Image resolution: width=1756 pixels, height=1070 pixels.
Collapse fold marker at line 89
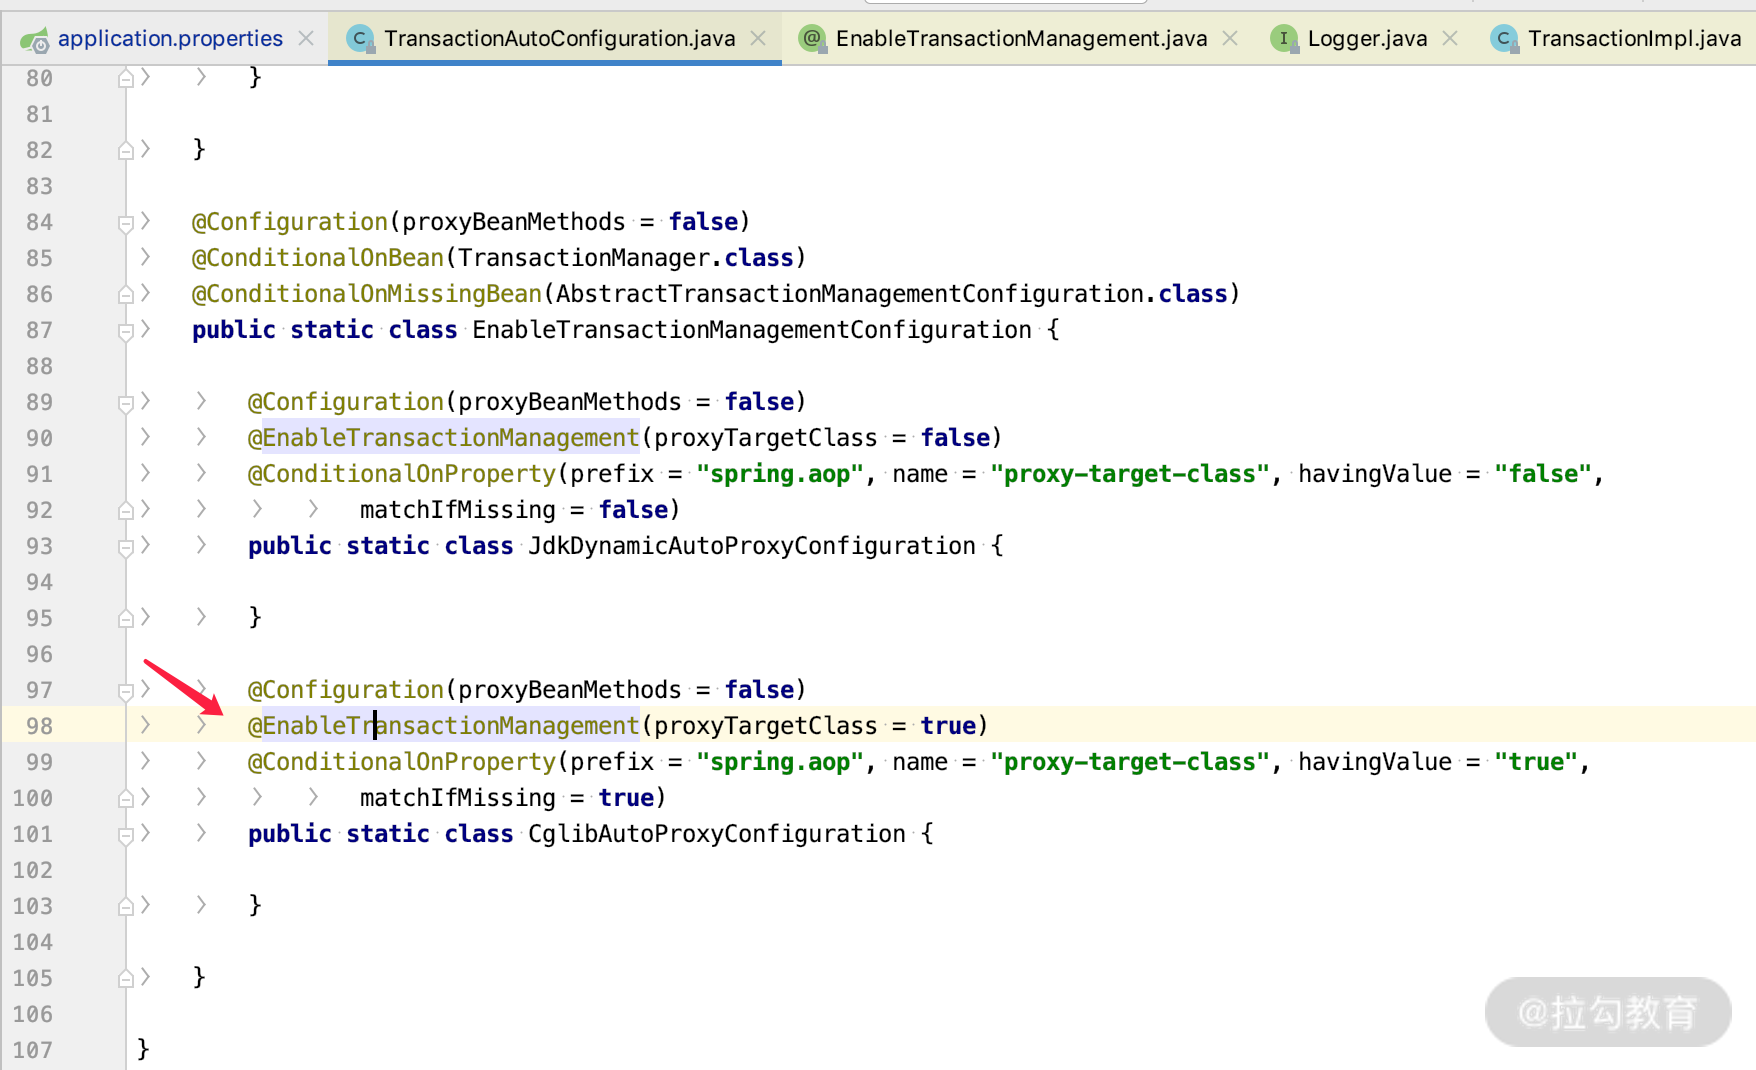126,402
